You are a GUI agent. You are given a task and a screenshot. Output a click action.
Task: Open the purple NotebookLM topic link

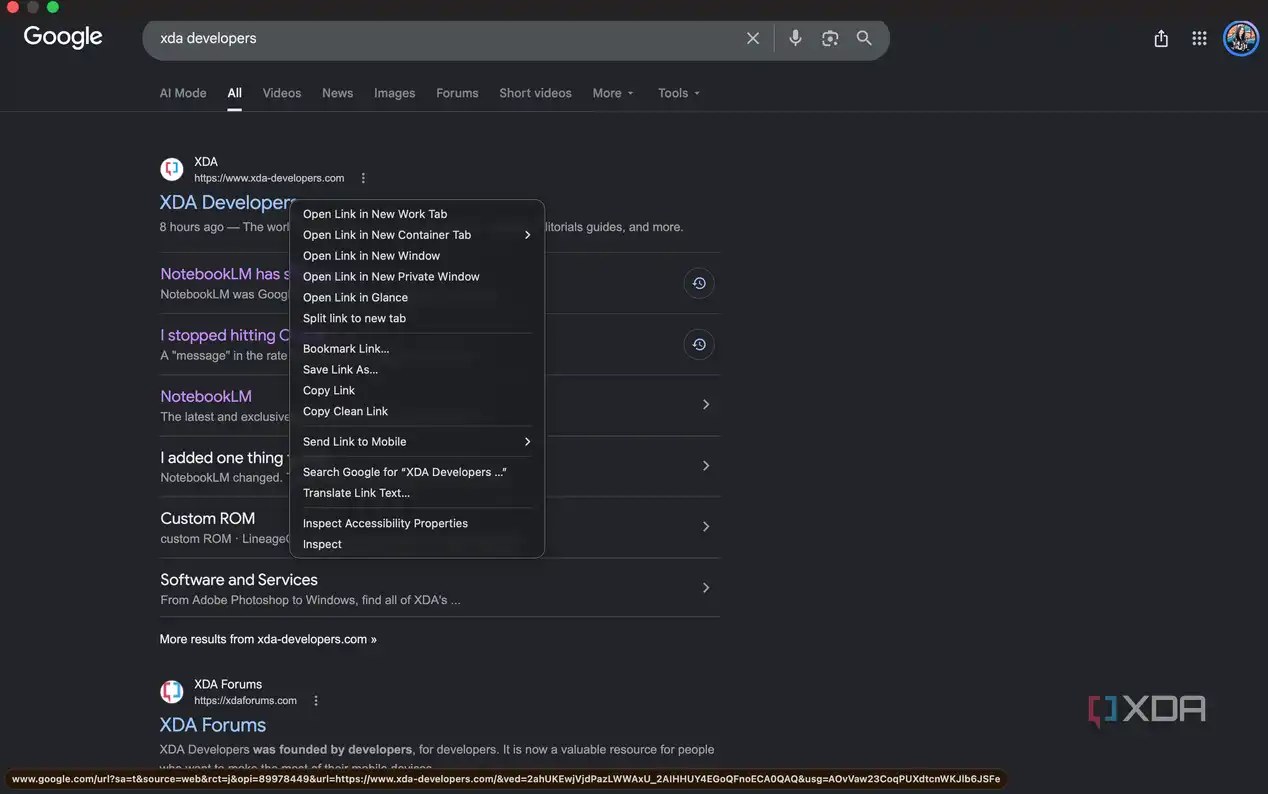pyautogui.click(x=206, y=396)
